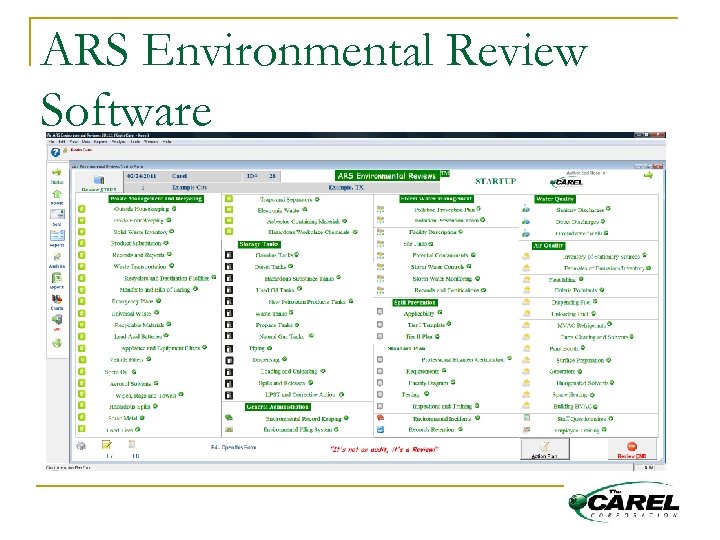This screenshot has height=540, width=720.
Task: Open Facility Description item
Action: coord(433,232)
